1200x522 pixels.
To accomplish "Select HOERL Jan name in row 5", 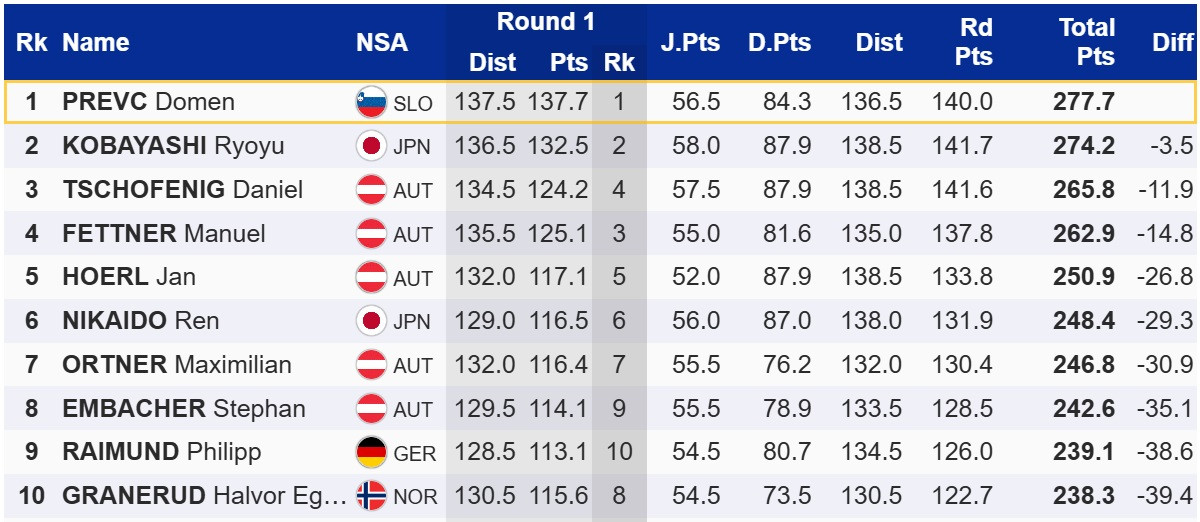I will coord(129,277).
